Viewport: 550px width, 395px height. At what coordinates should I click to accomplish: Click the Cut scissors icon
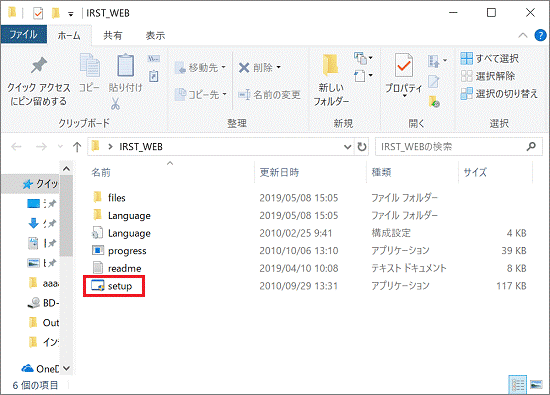click(x=115, y=103)
